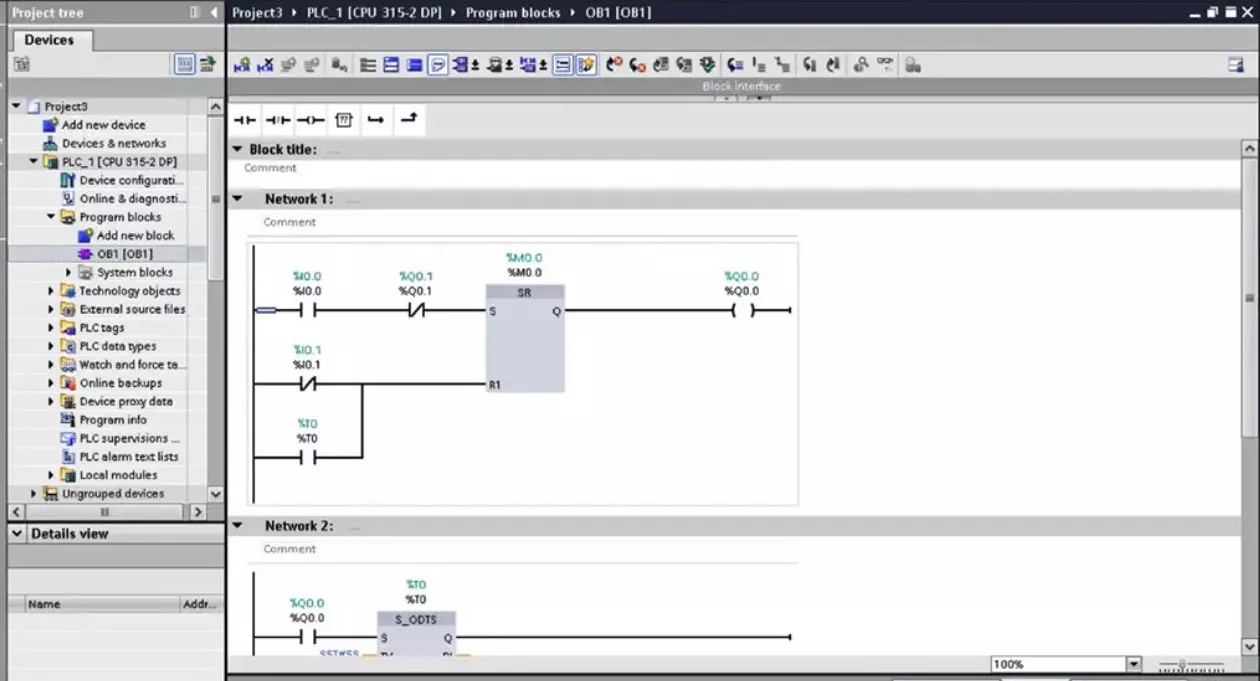Adjust the zoom slider
This screenshot has height=681, width=1260.
1183,664
